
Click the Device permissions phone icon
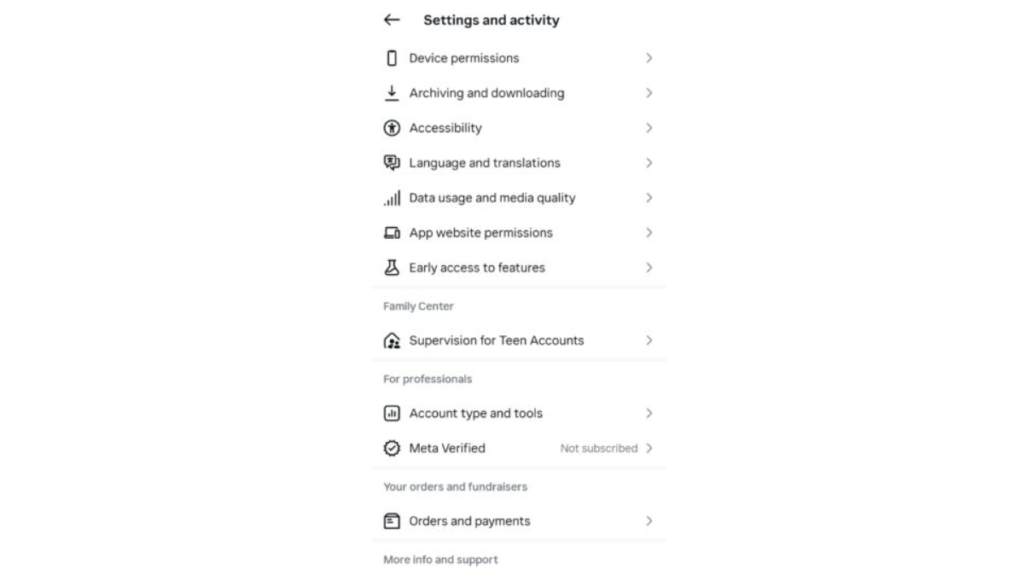(392, 58)
